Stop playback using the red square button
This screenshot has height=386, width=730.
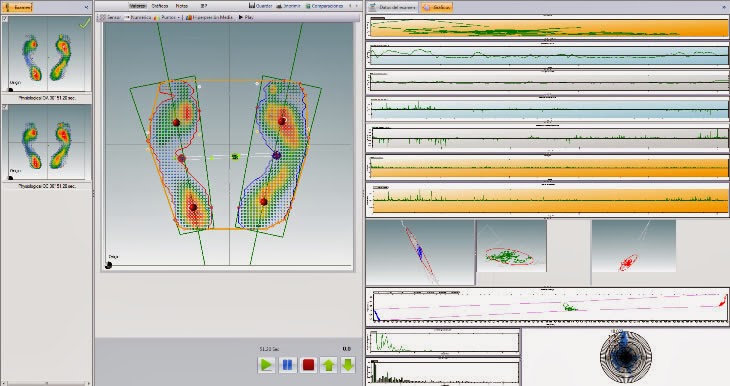pyautogui.click(x=308, y=365)
